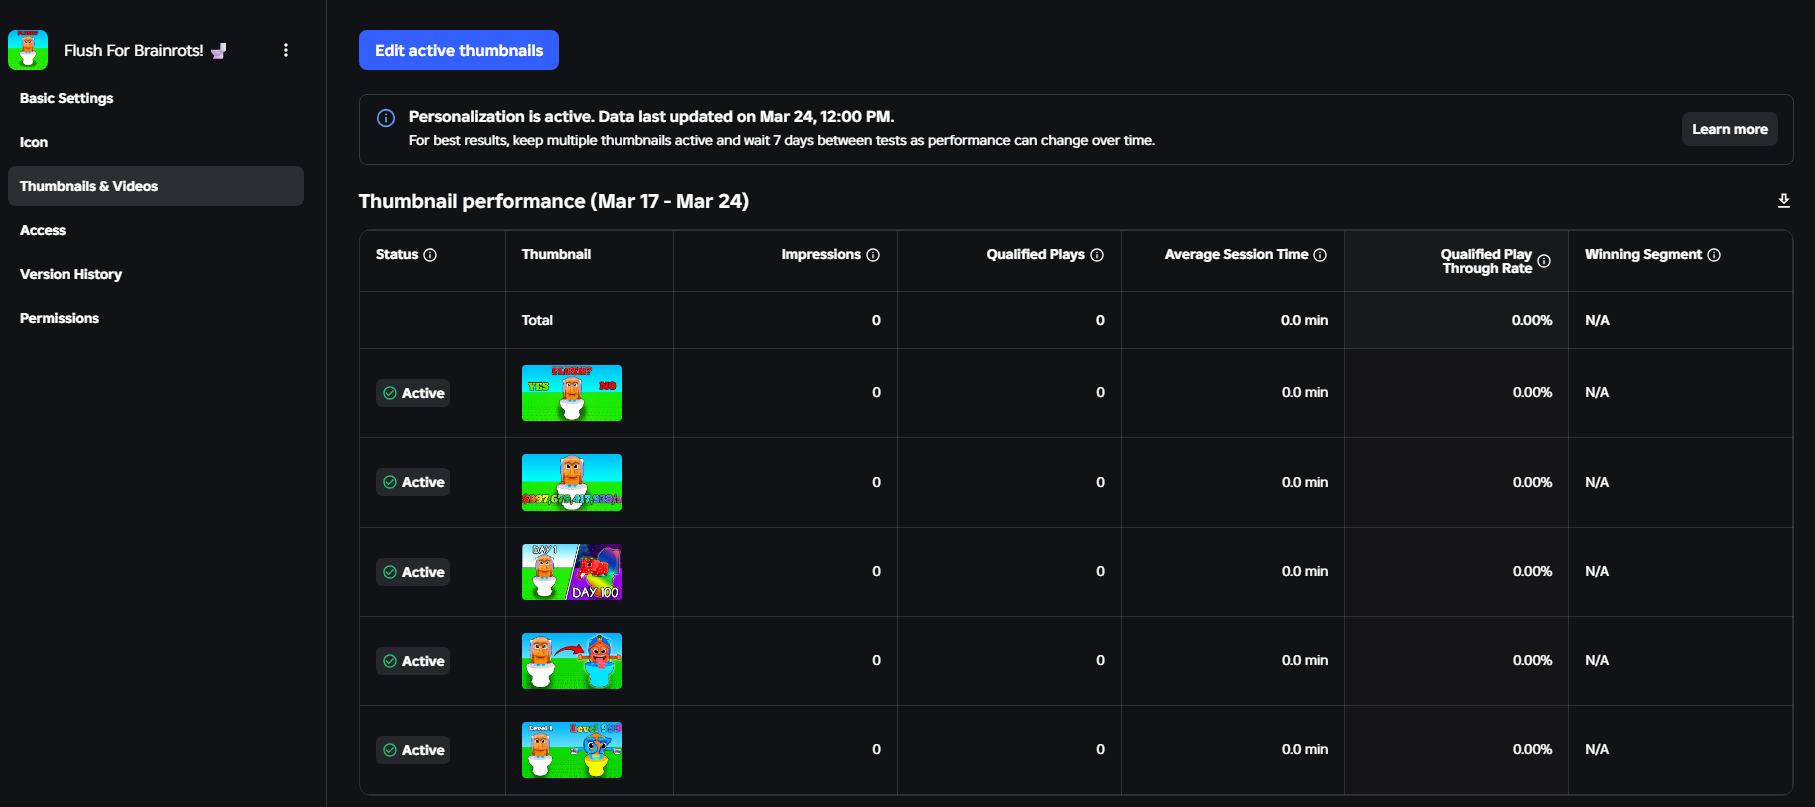Click the Qualified Plays column header text
1815x807 pixels.
click(1035, 254)
